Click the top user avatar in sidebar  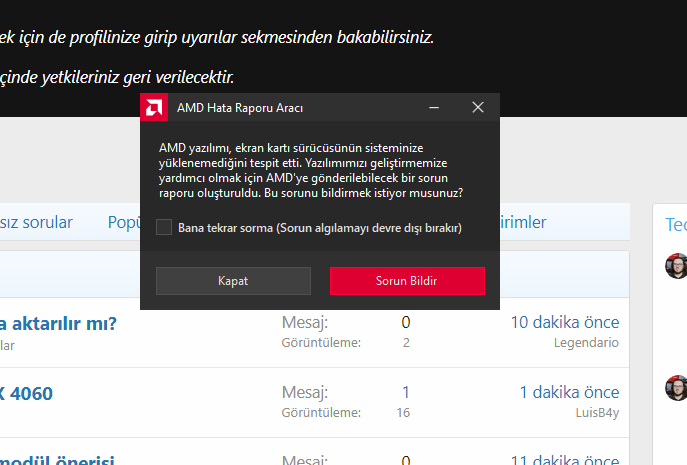[x=676, y=266]
